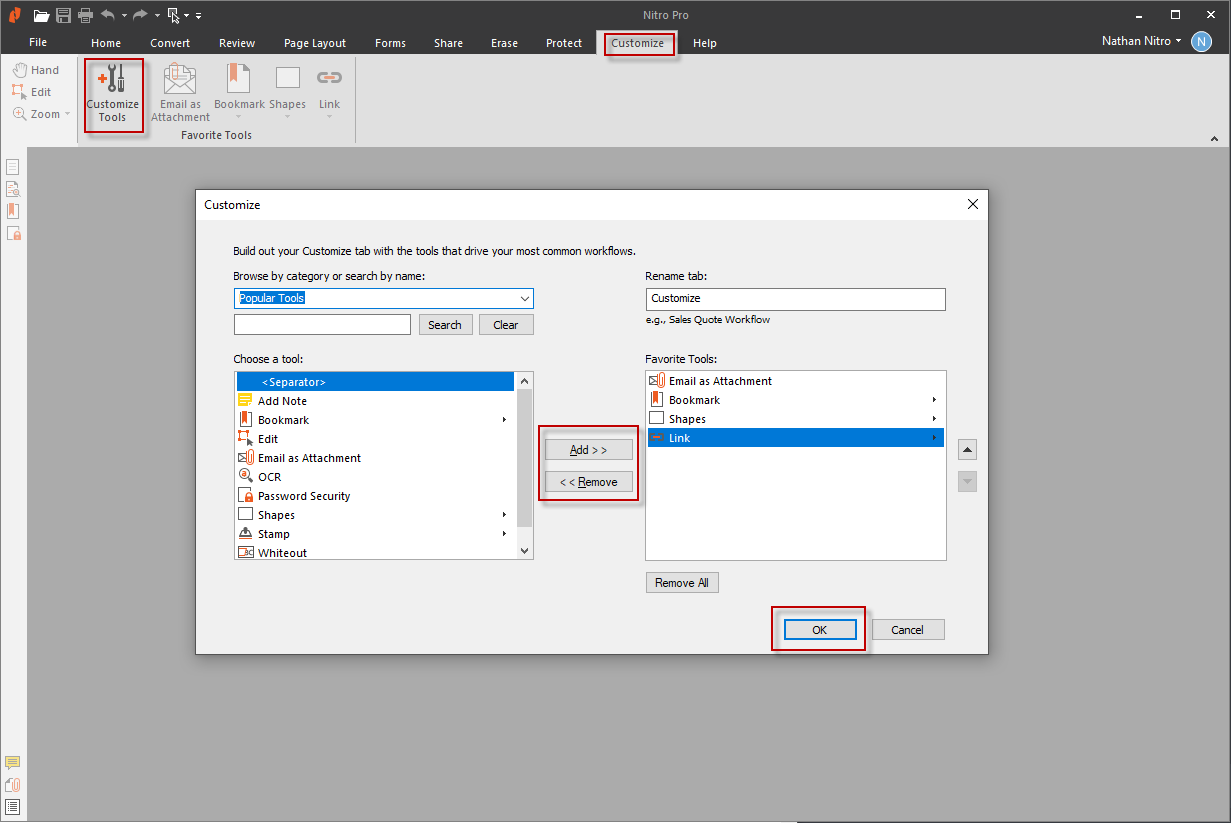Open the Nathan Nitro account menu
Viewport: 1231px width, 823px height.
[x=1140, y=41]
